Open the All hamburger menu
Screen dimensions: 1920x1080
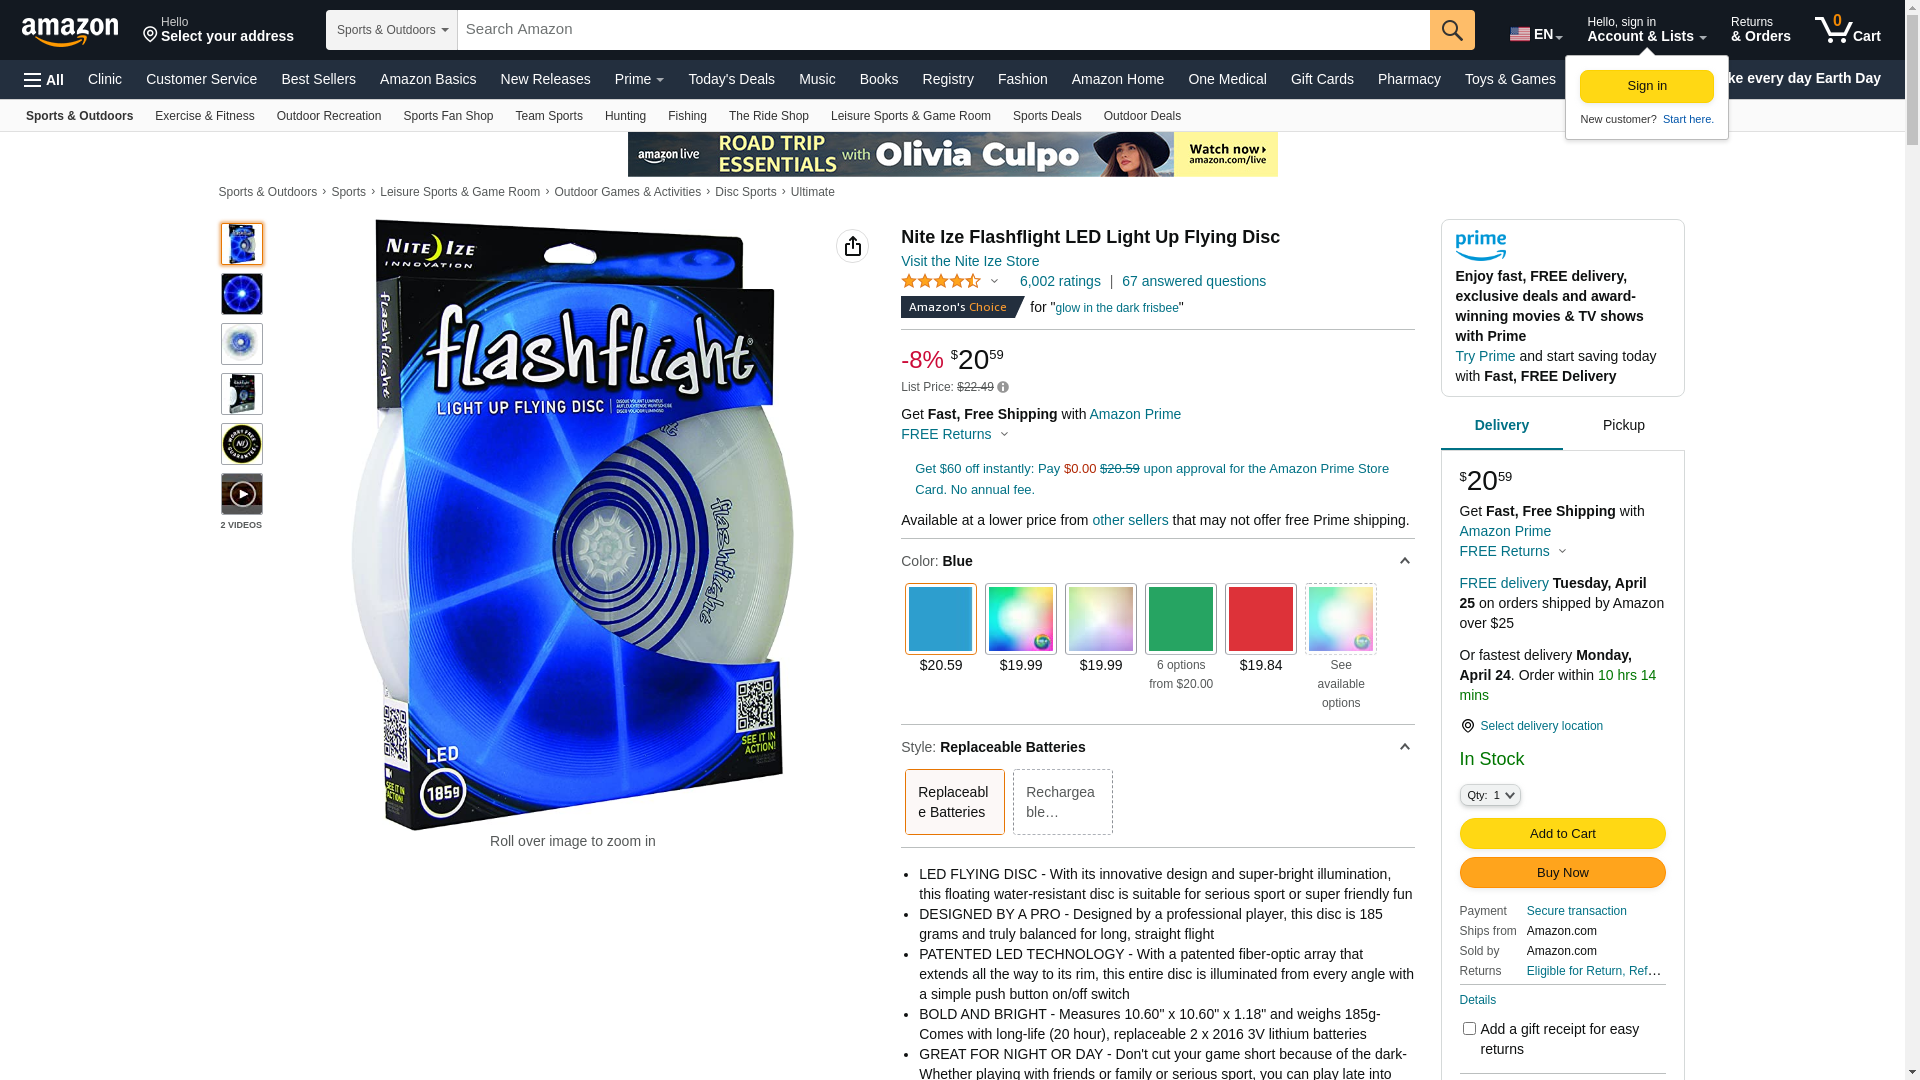[x=44, y=80]
